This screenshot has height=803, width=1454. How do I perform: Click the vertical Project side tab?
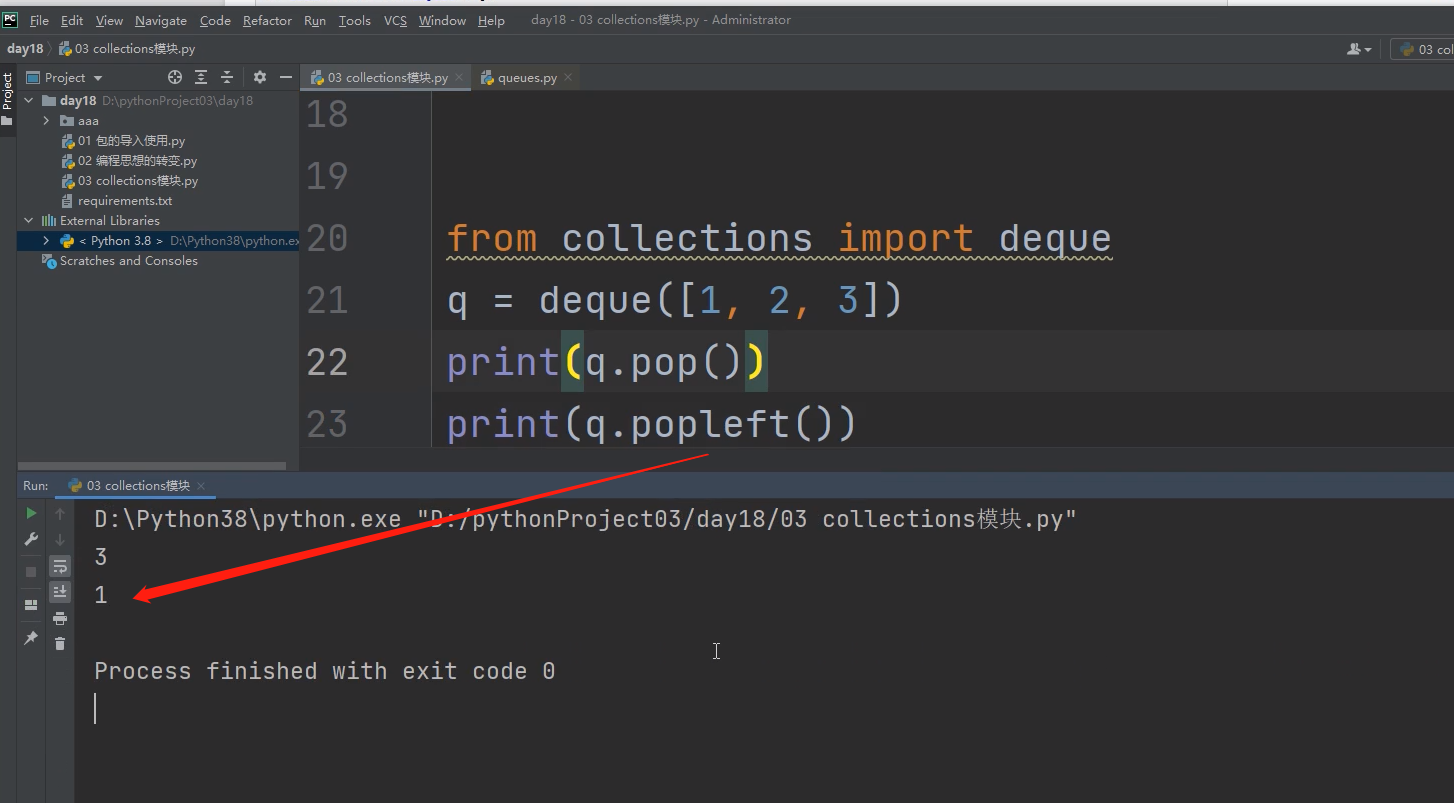pos(7,92)
